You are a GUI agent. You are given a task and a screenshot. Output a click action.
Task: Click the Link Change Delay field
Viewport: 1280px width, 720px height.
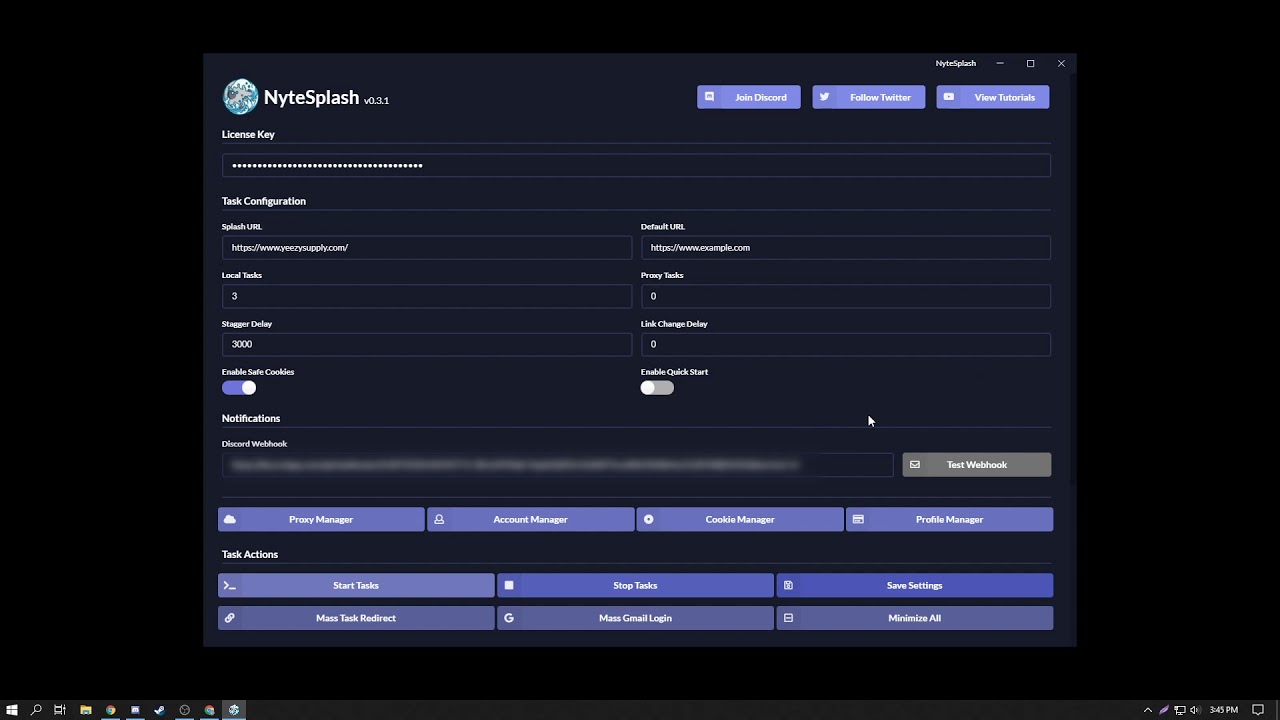pyautogui.click(x=846, y=344)
